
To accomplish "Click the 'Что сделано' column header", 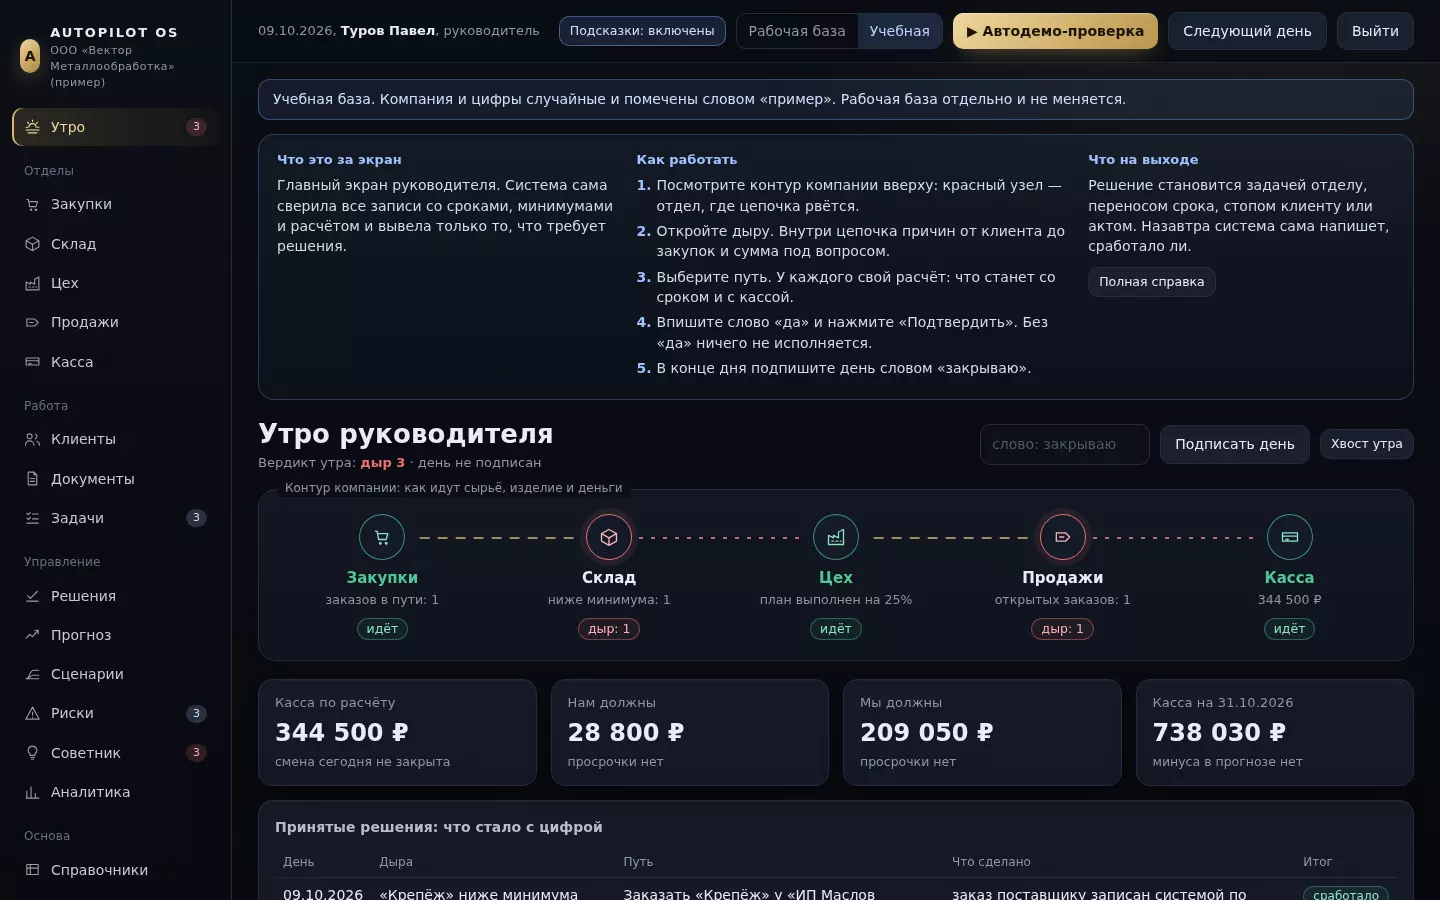I will [x=991, y=862].
